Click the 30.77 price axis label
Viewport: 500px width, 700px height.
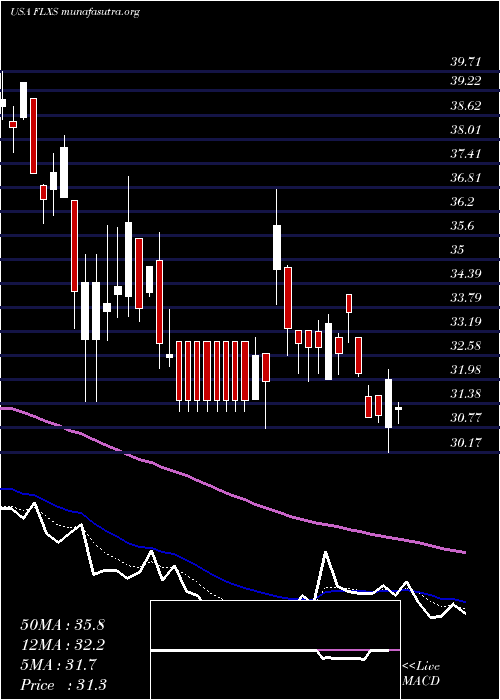click(x=465, y=418)
